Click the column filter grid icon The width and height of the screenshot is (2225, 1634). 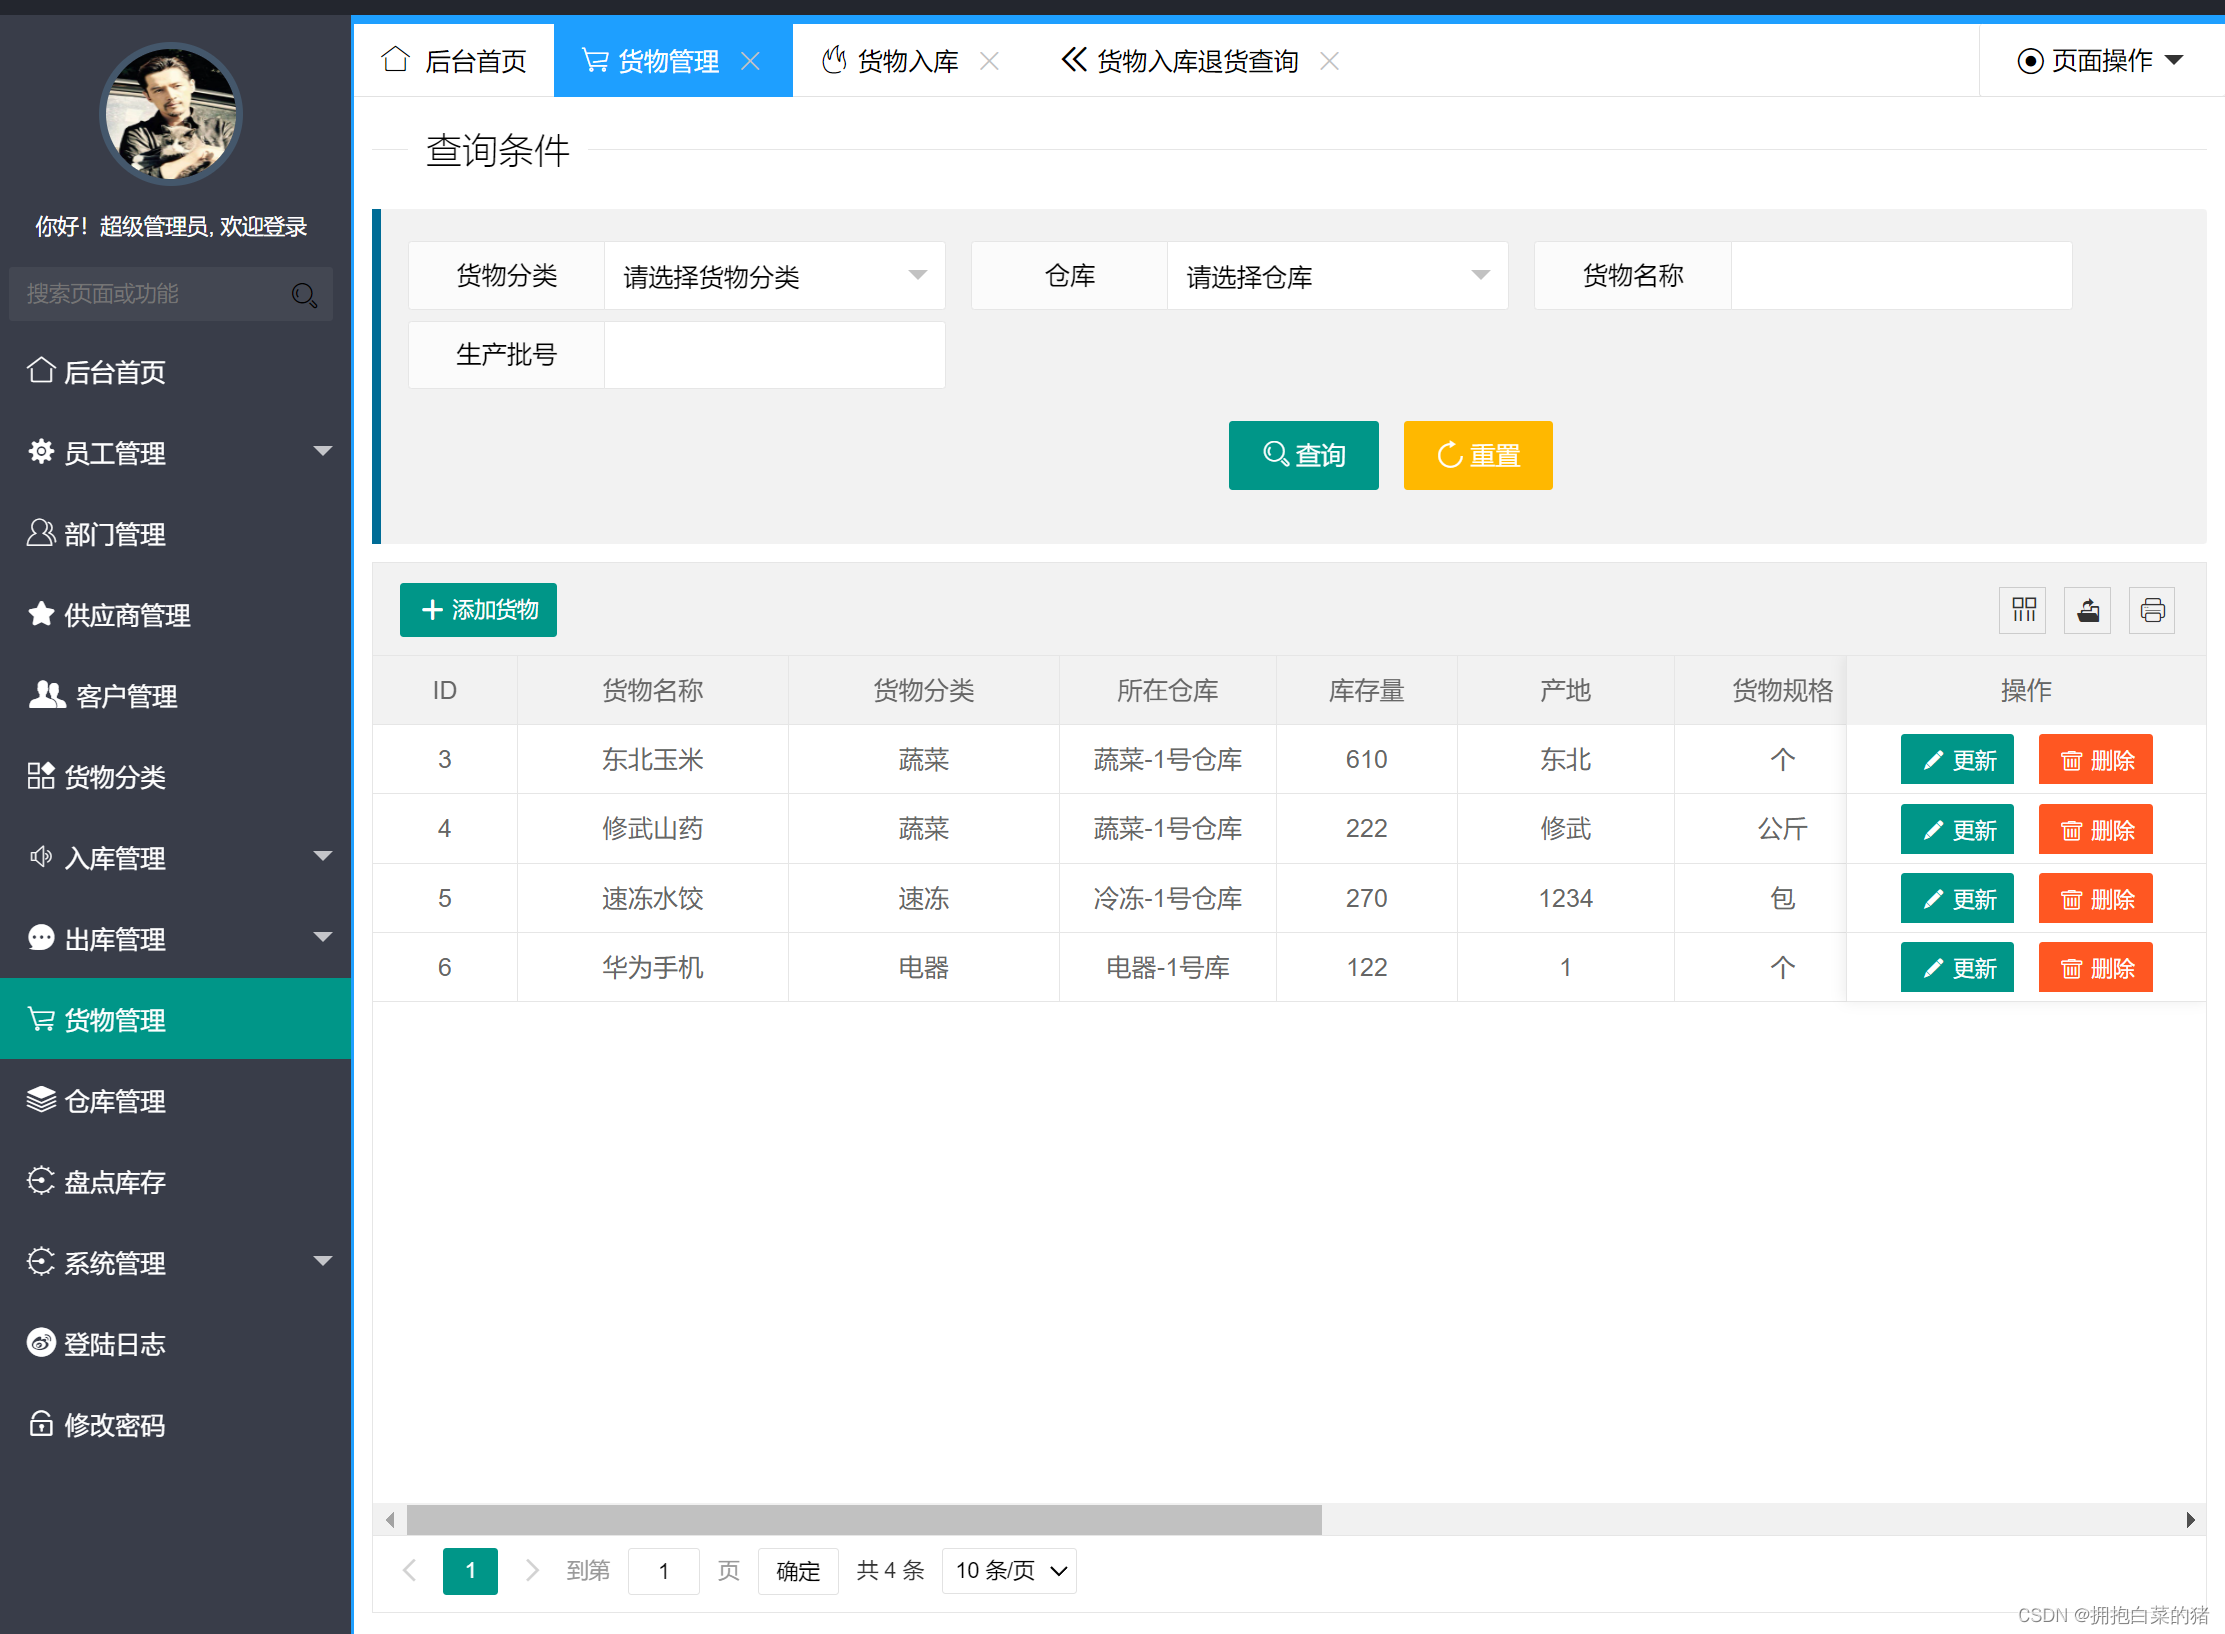[x=2023, y=610]
